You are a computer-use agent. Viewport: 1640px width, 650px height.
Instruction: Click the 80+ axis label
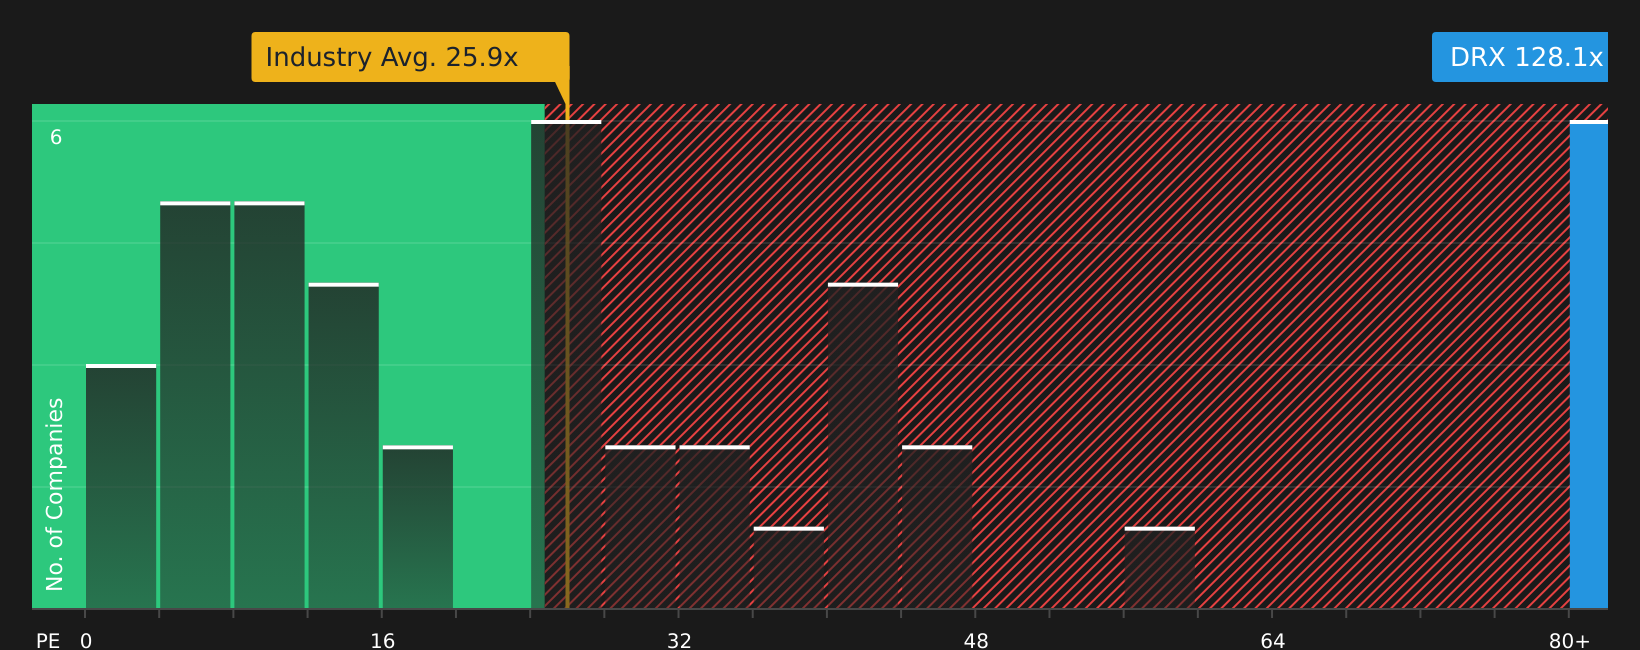click(1569, 641)
